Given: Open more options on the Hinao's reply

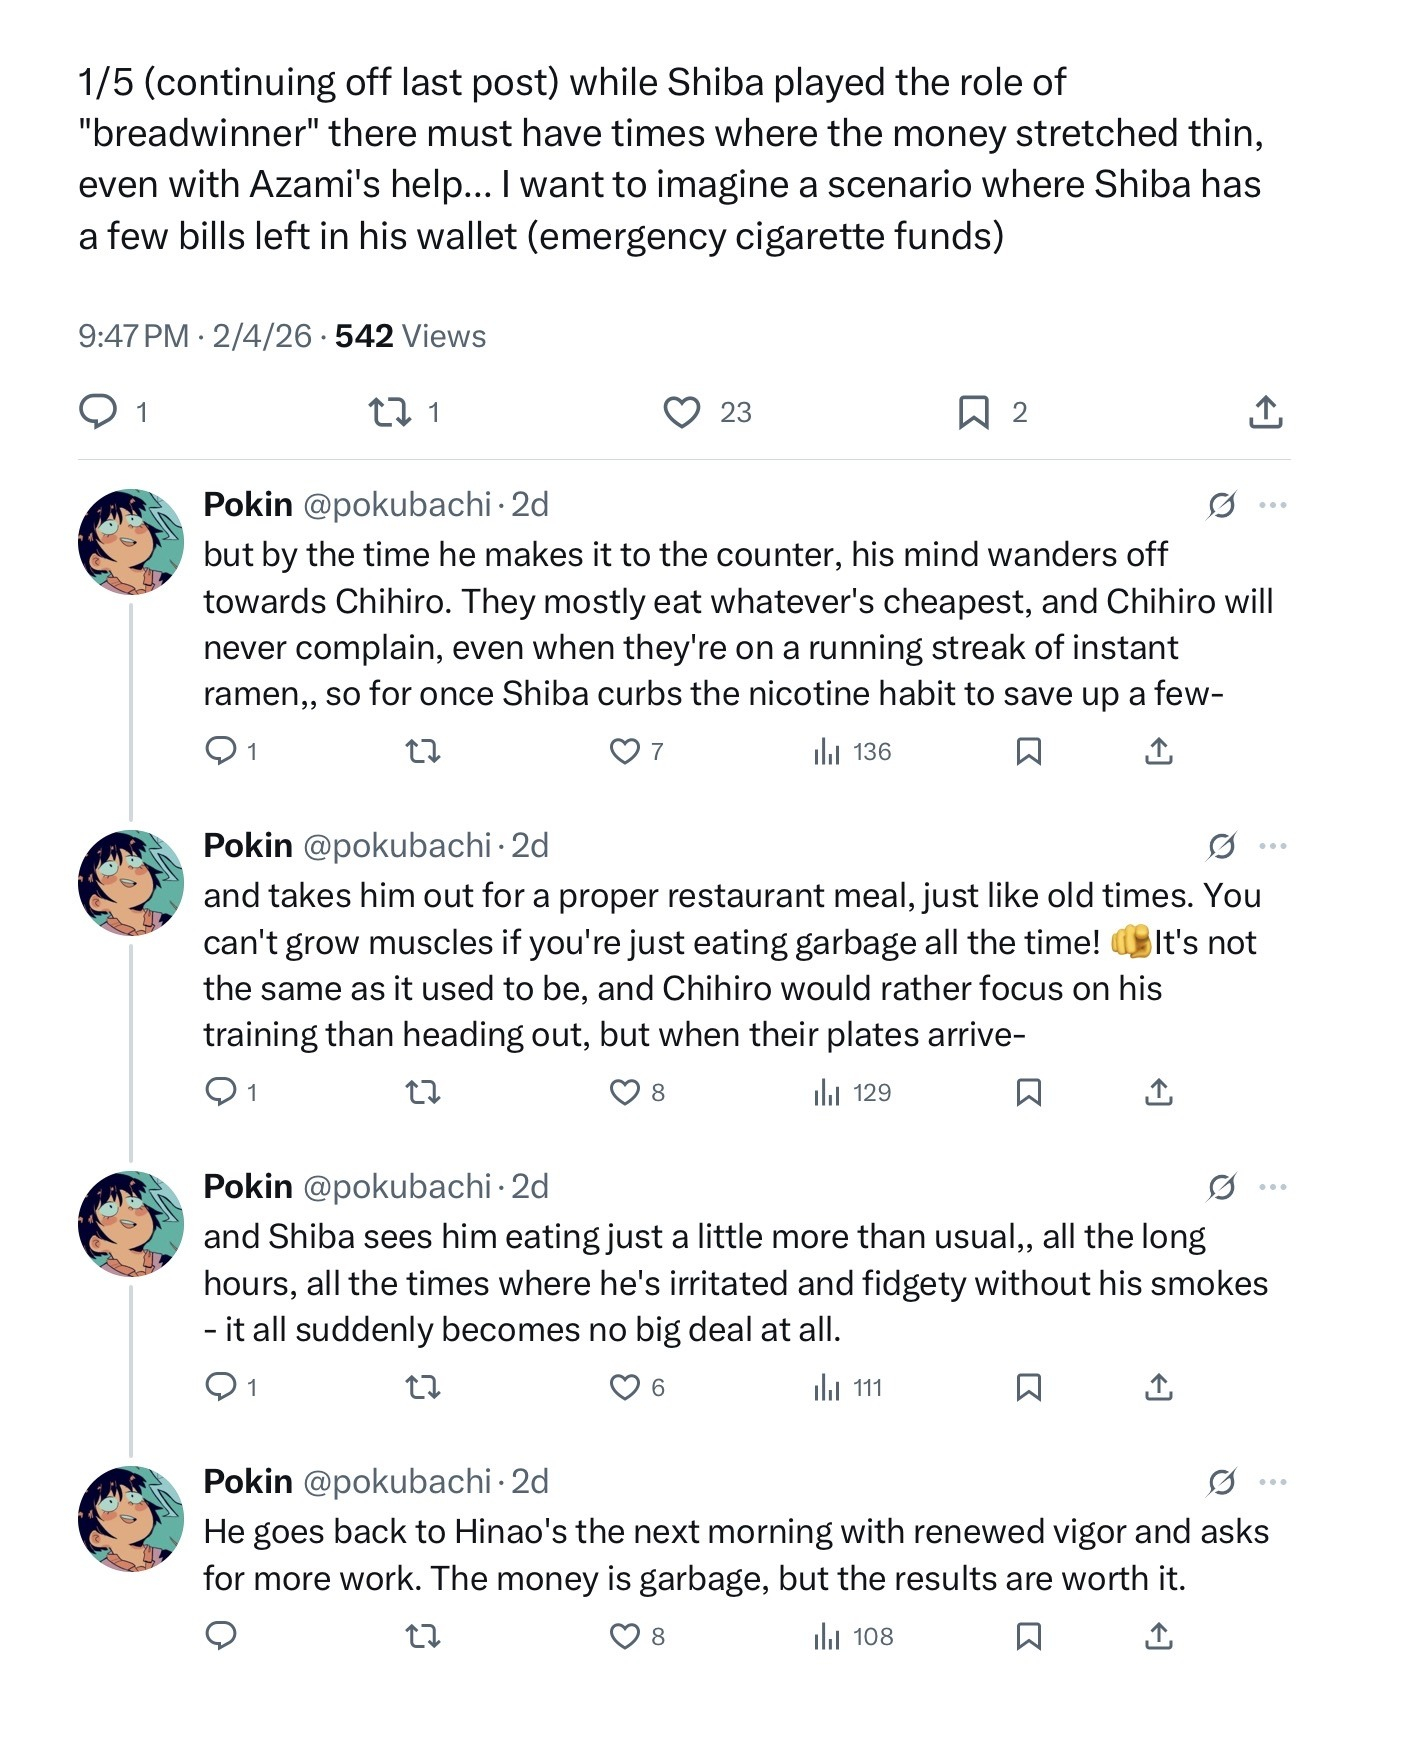Looking at the screenshot, I should pos(1273,1482).
